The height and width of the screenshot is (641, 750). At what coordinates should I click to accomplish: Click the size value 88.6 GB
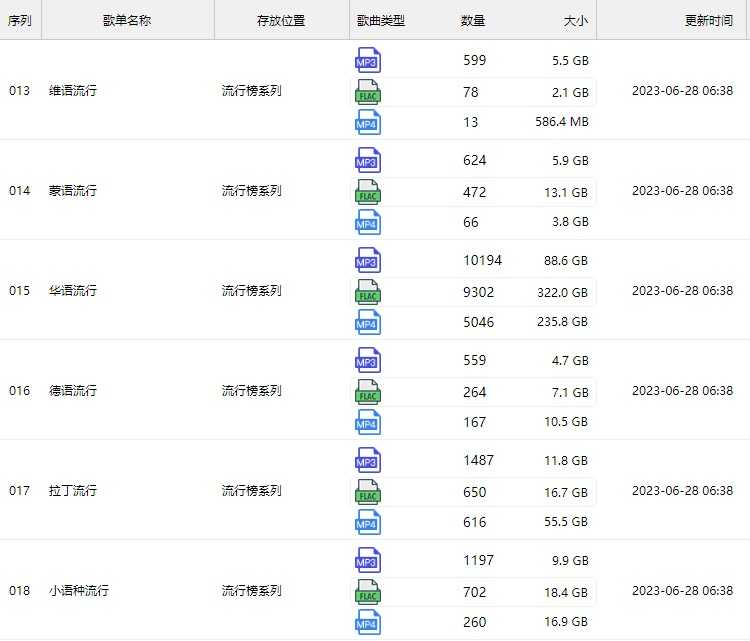[566, 261]
